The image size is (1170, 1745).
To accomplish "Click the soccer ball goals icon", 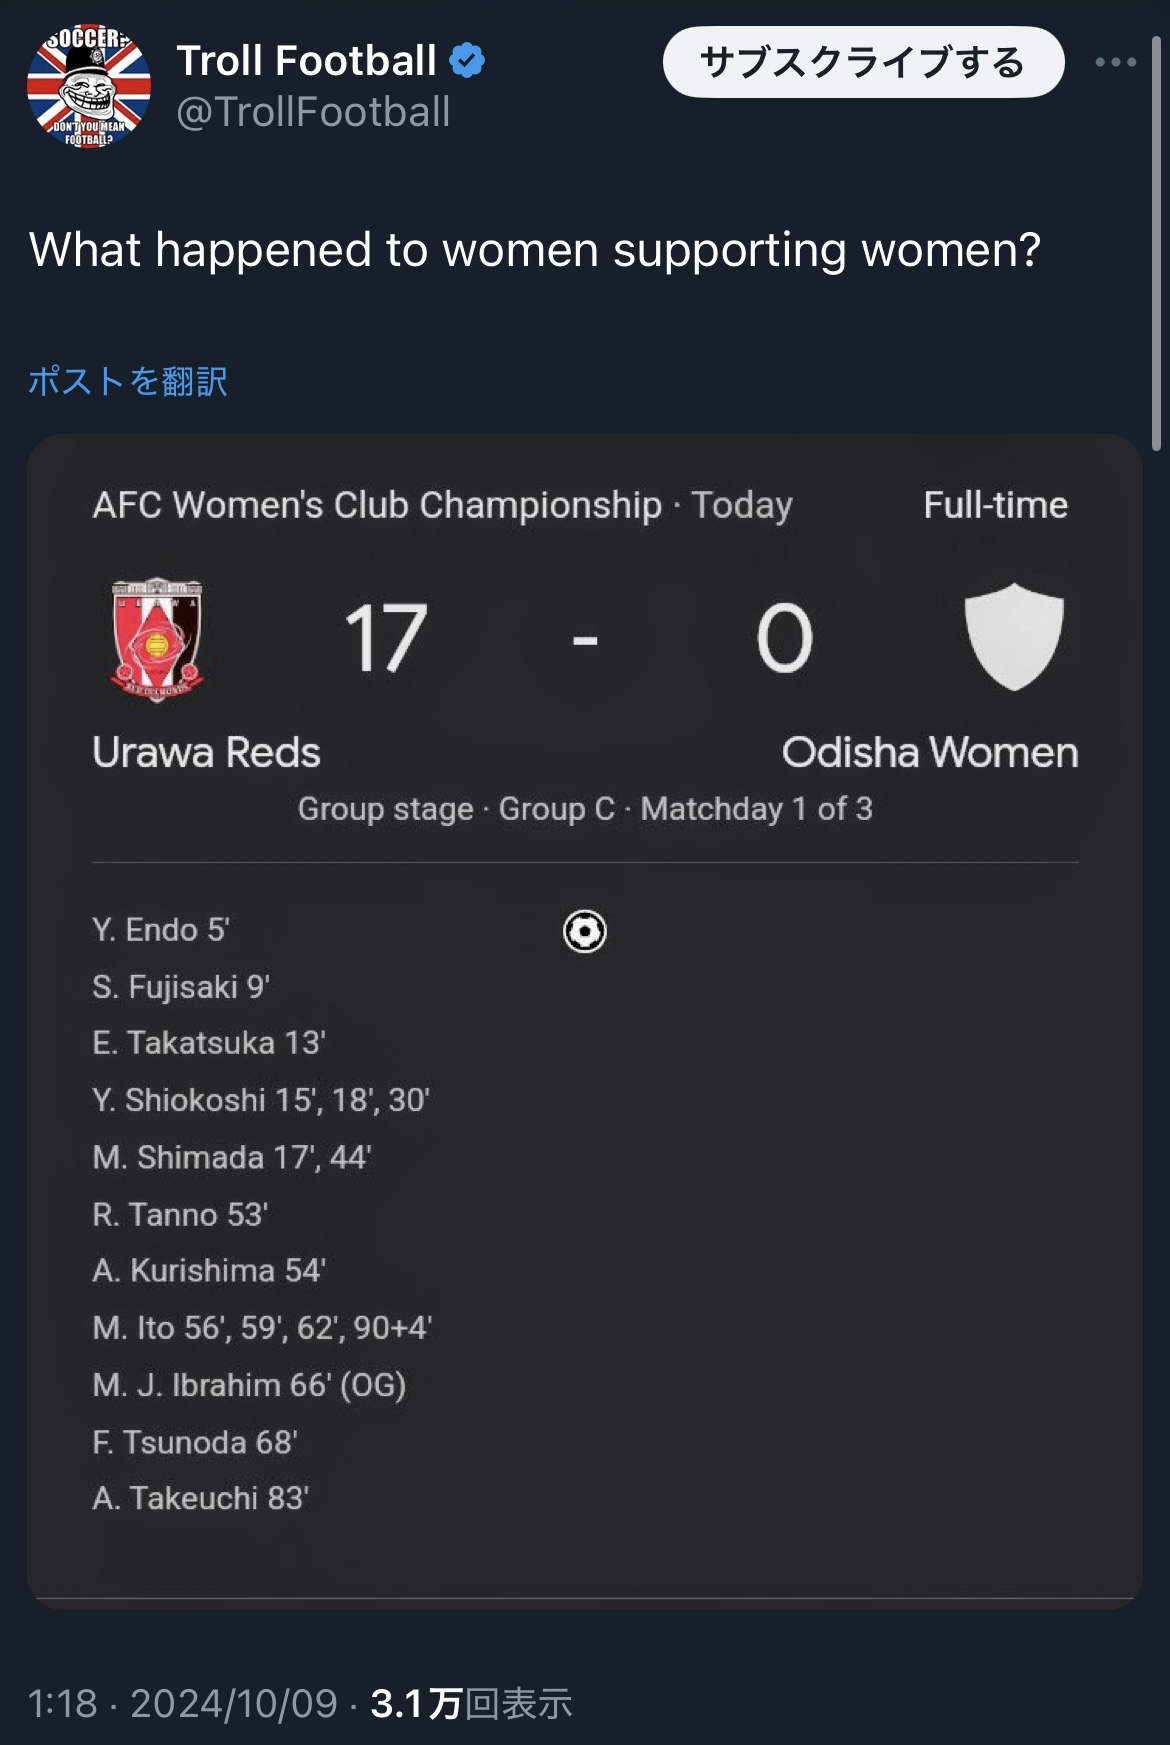I will 585,931.
